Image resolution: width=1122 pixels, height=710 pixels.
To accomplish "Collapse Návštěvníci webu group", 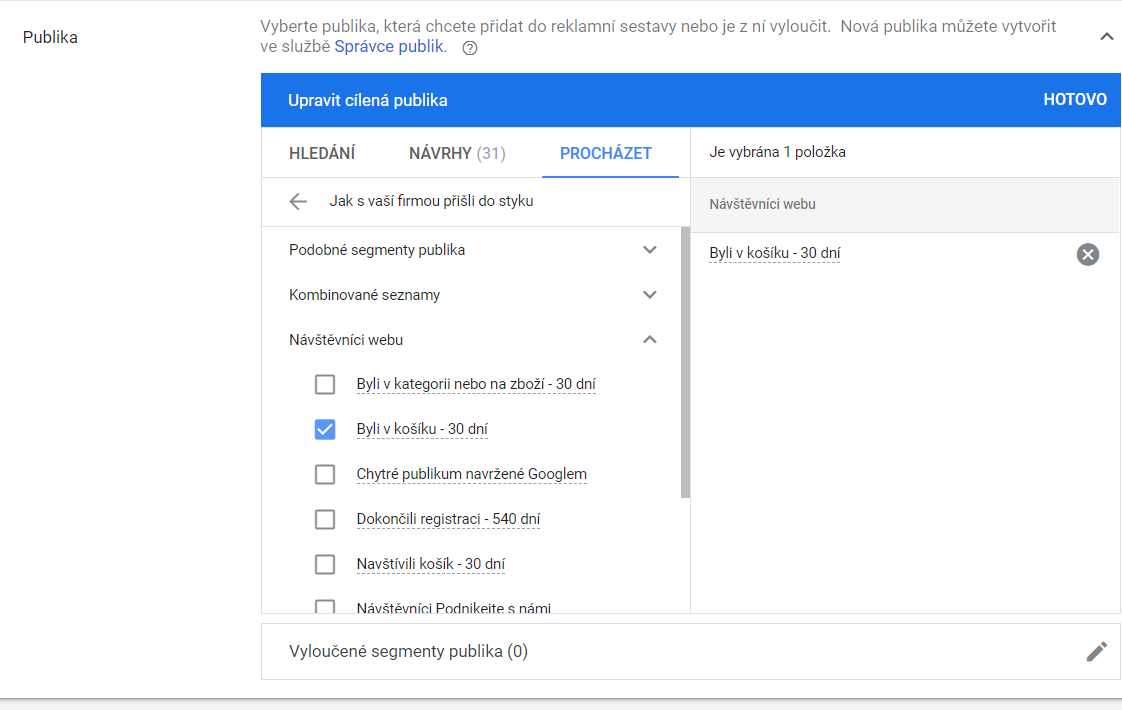I will [x=650, y=340].
